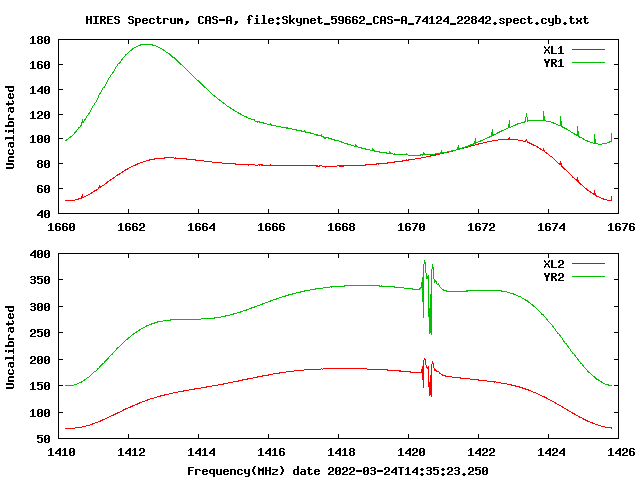Click the Uncalibrated label of the XL1/YR1 plot
The image size is (640, 480).
point(10,127)
